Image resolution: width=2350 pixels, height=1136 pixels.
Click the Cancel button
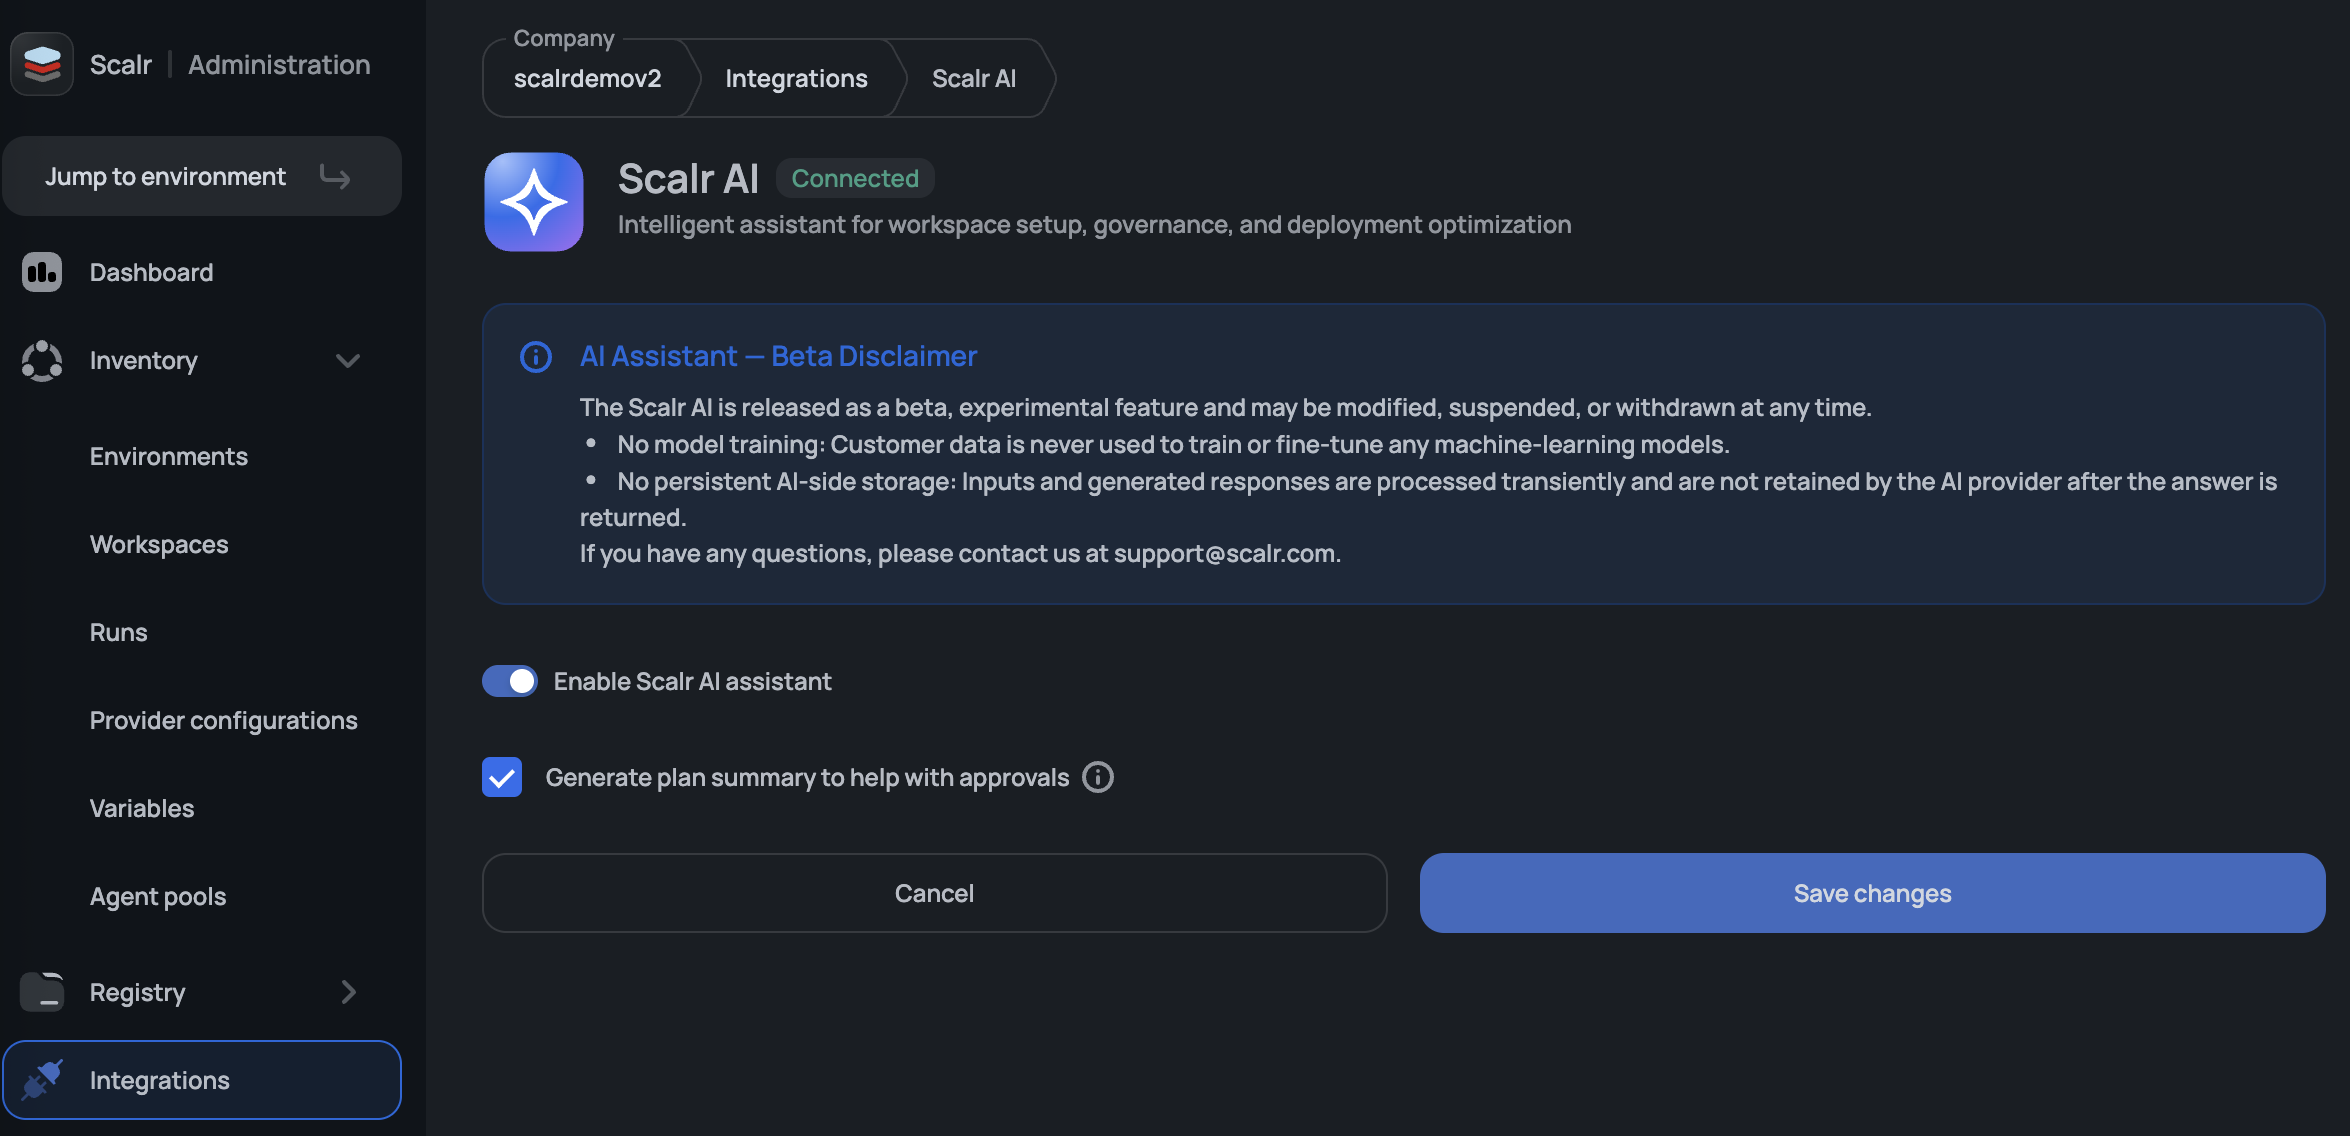(934, 893)
